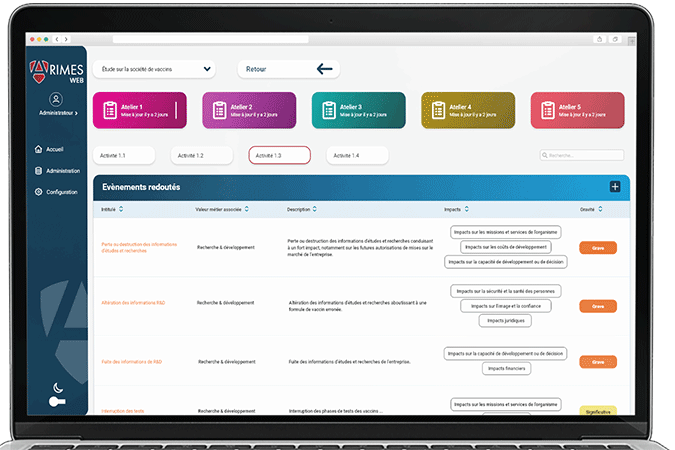
Task: Go to Accueil home page
Action: point(49,149)
